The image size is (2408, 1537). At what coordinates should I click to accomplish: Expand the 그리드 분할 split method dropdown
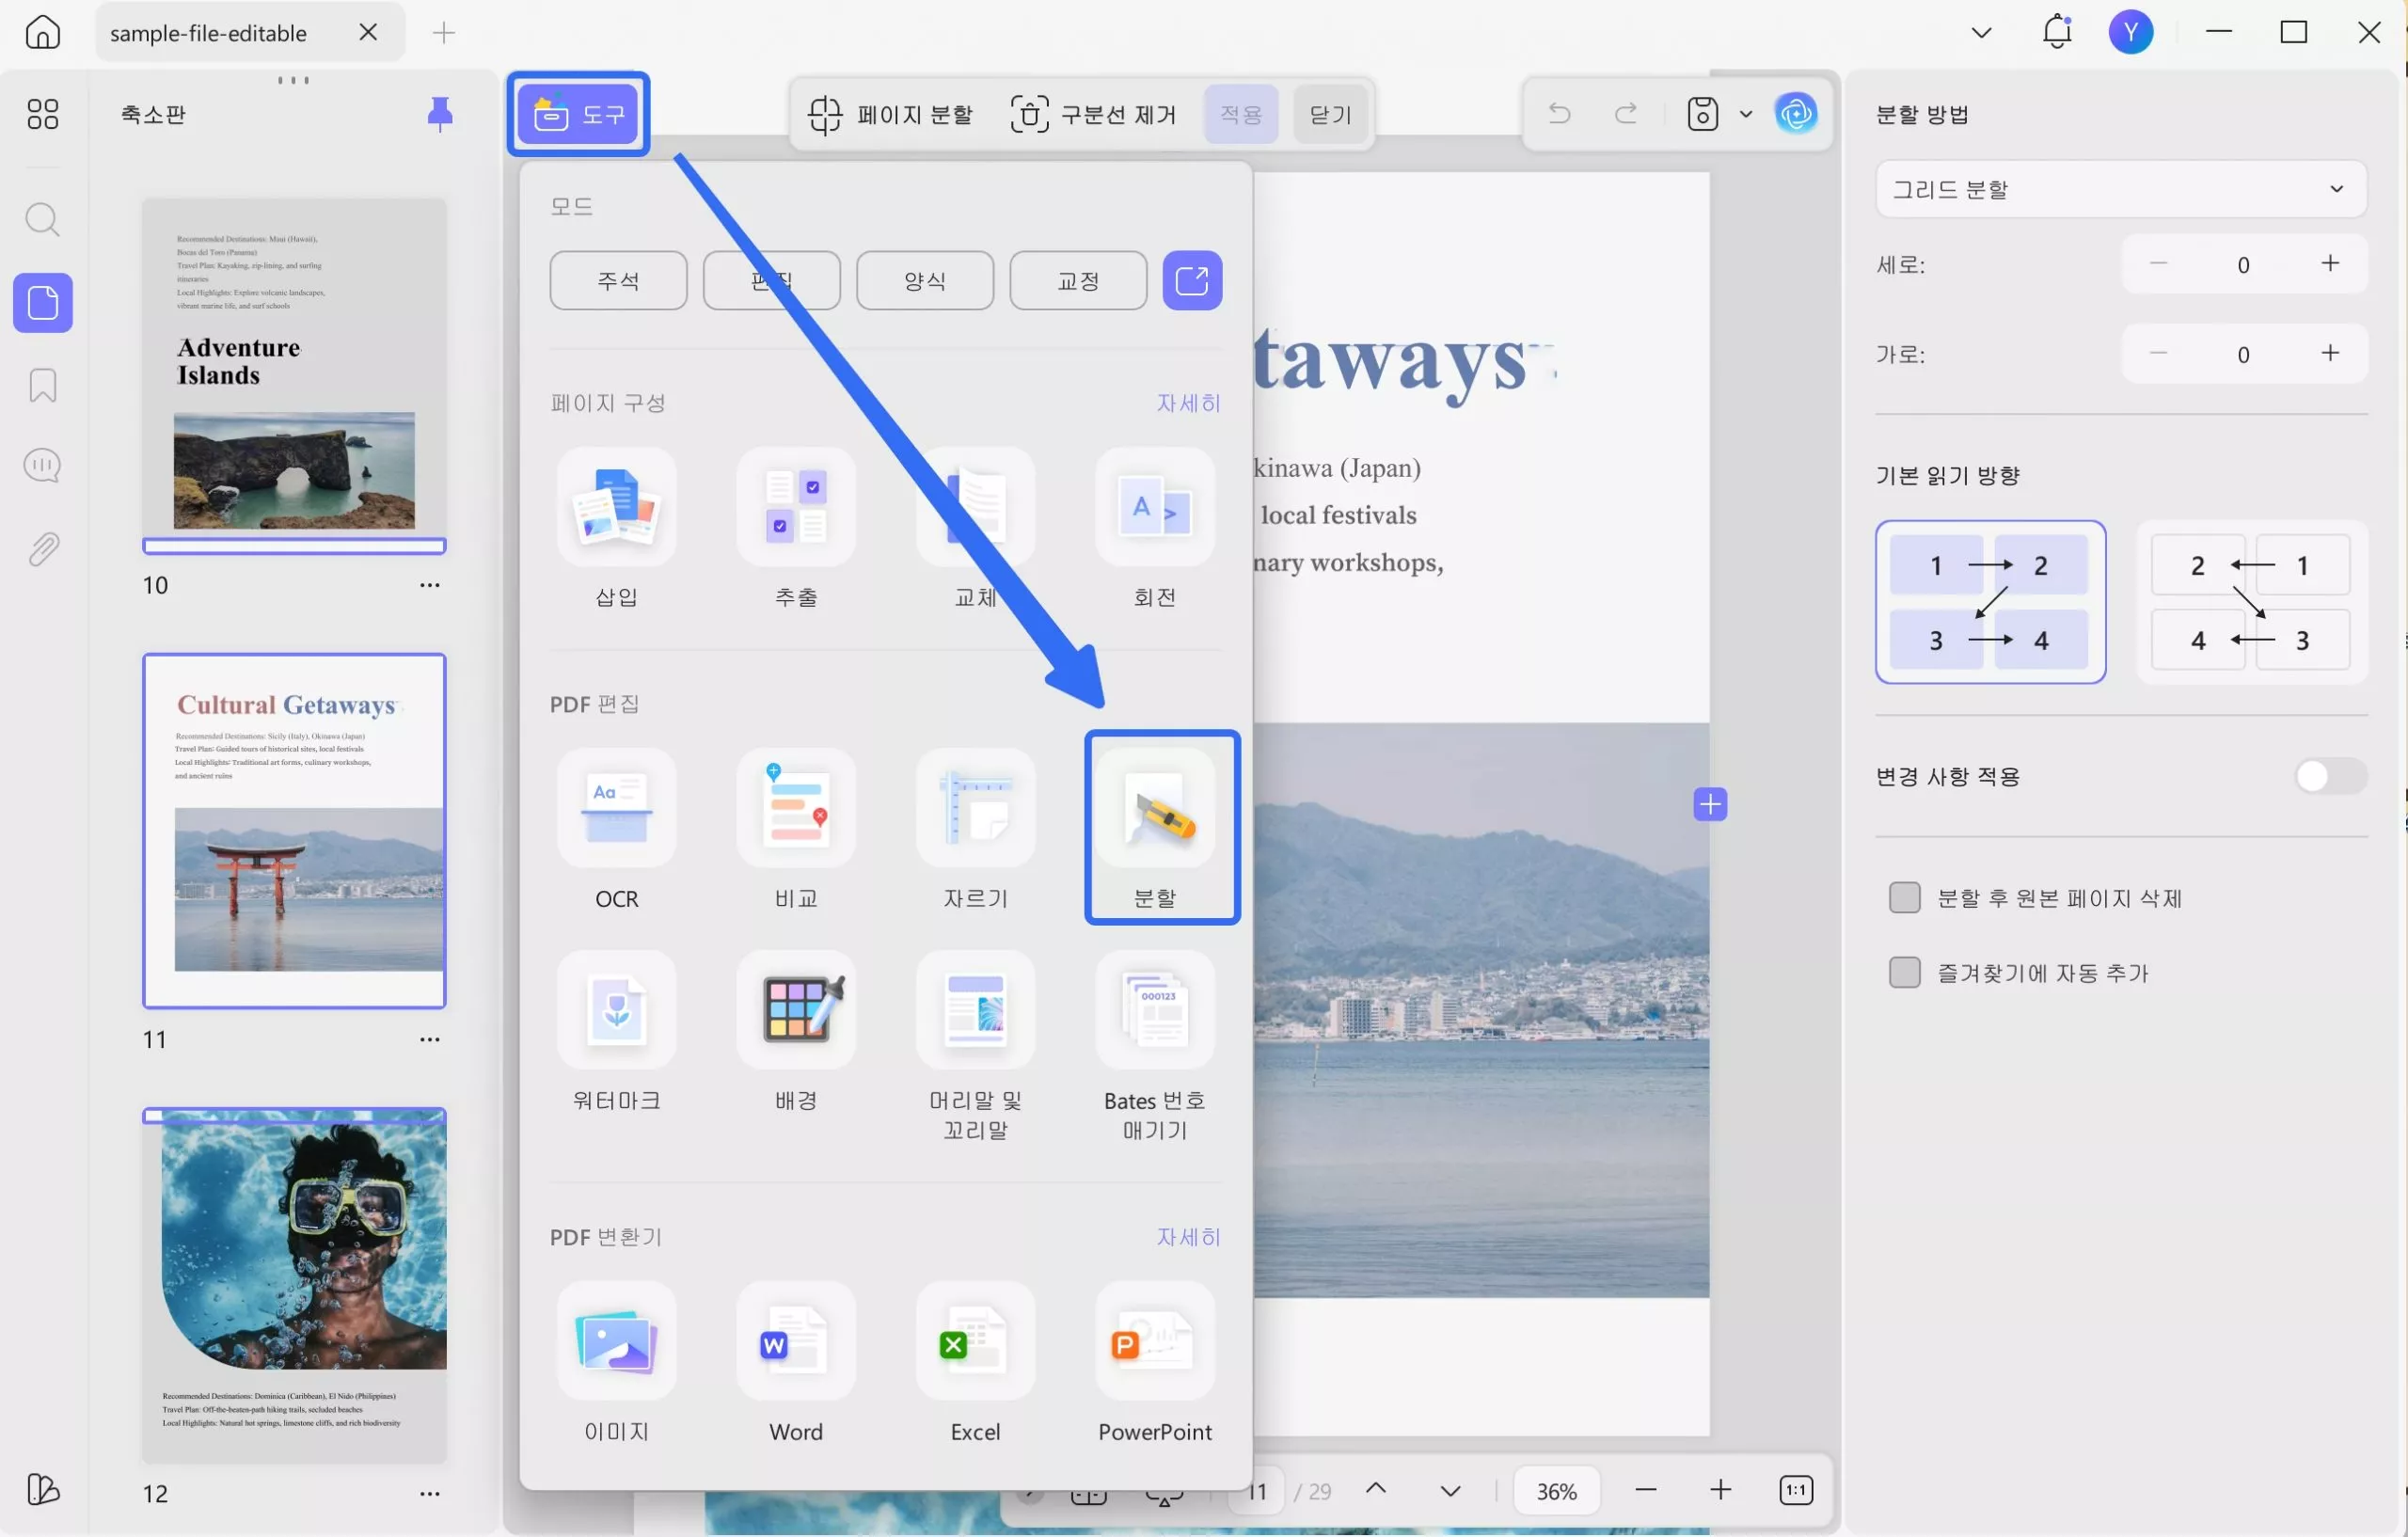(x=2120, y=189)
